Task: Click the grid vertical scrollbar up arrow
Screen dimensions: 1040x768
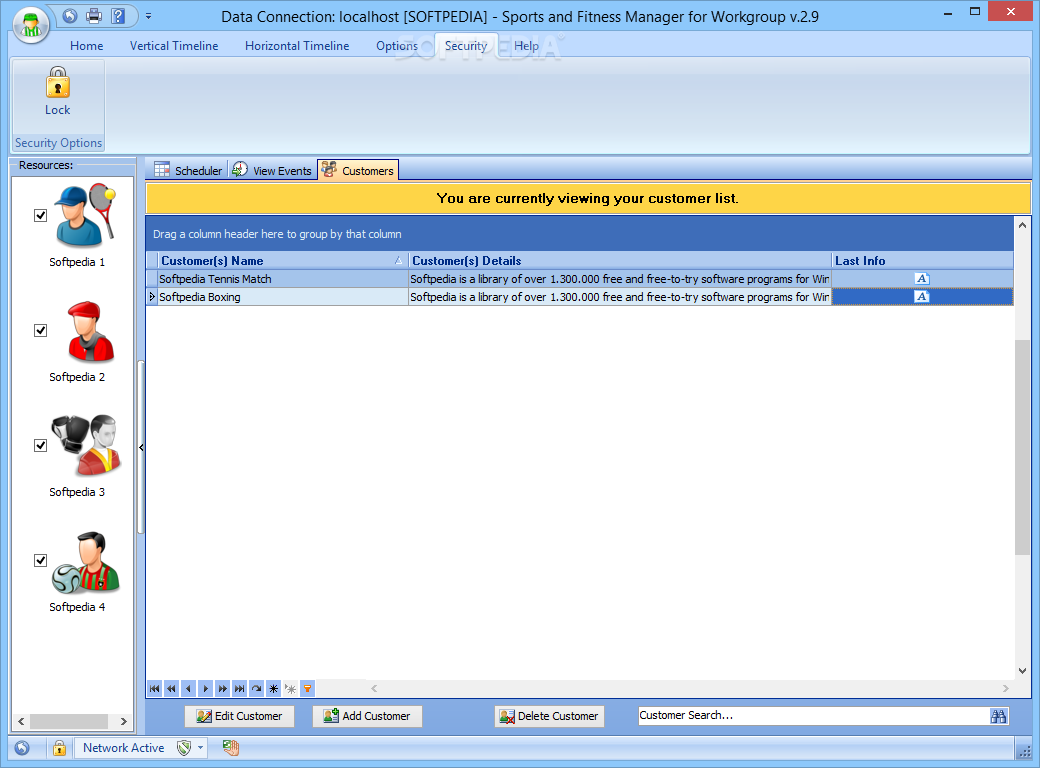Action: coord(1022,225)
